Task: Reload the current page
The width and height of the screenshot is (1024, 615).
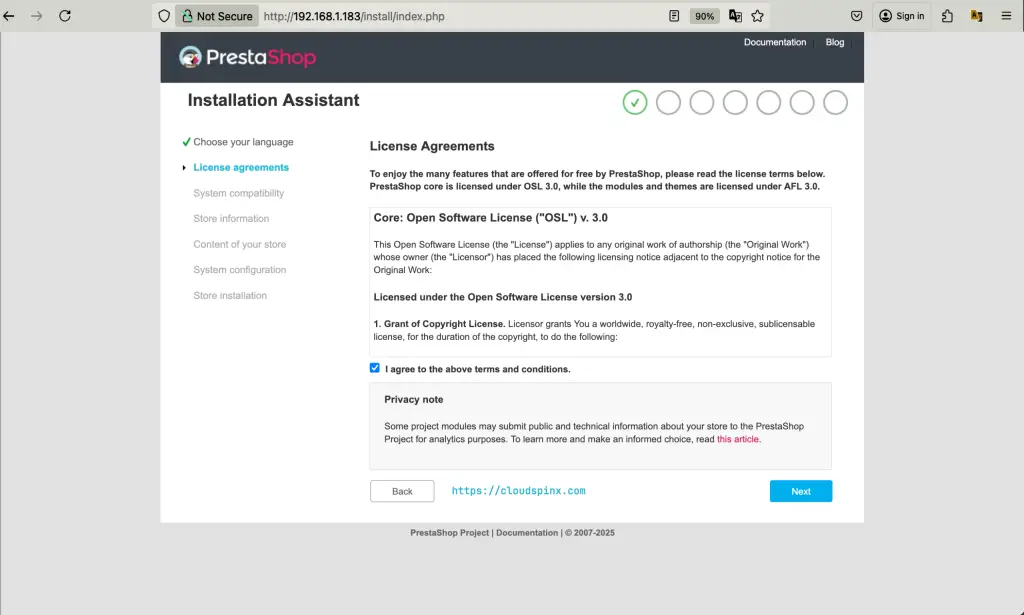Action: point(67,15)
